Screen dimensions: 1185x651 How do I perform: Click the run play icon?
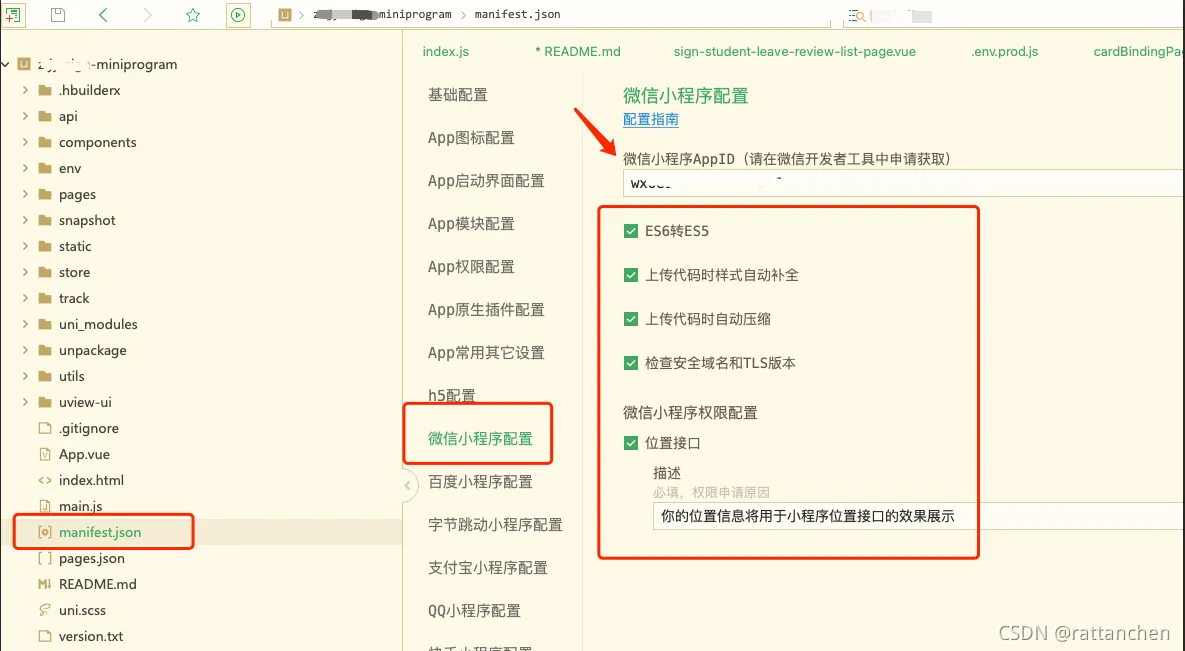point(238,14)
